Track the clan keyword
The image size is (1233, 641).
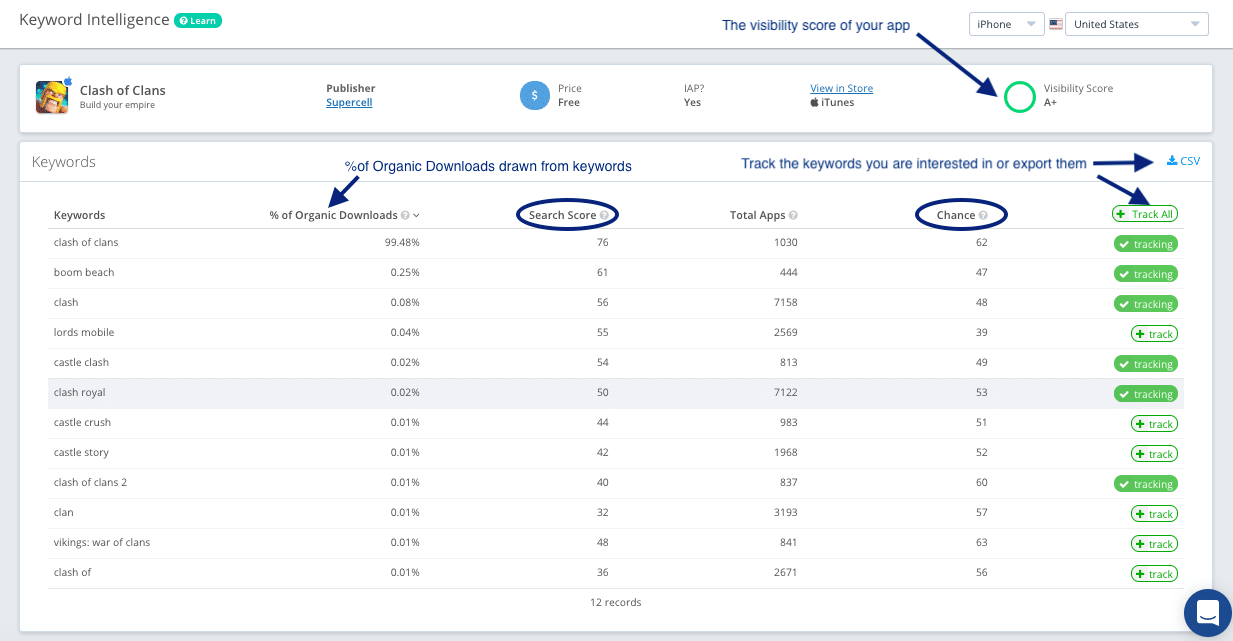pyautogui.click(x=1154, y=514)
